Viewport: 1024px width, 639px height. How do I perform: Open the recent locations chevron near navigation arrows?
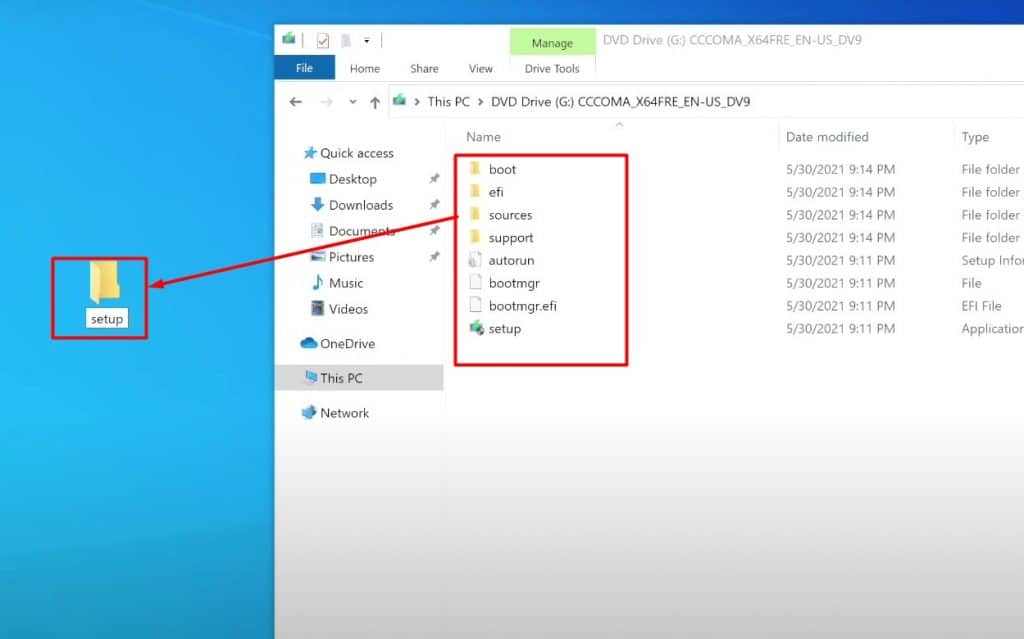coord(352,101)
